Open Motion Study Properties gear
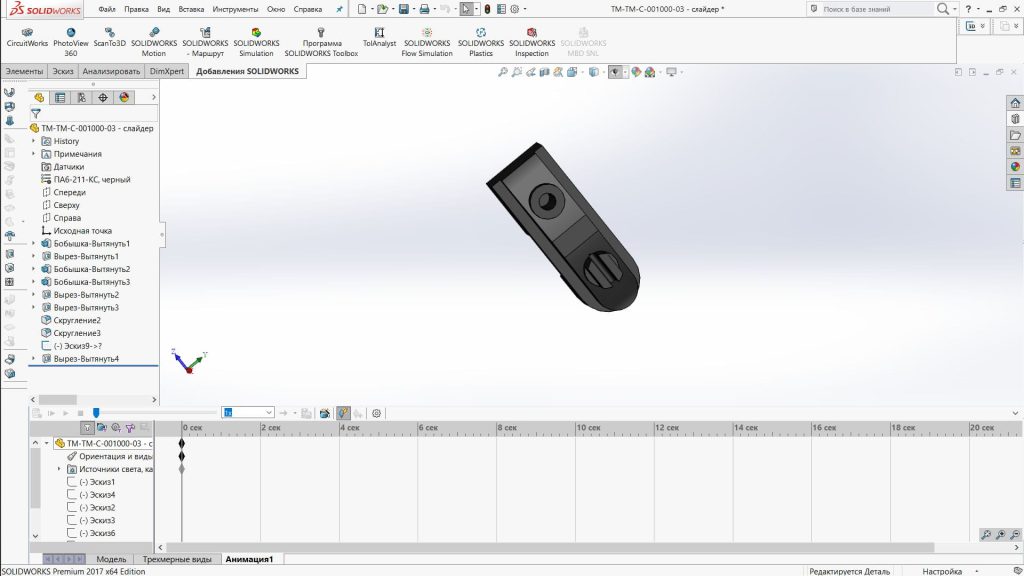 pos(376,413)
